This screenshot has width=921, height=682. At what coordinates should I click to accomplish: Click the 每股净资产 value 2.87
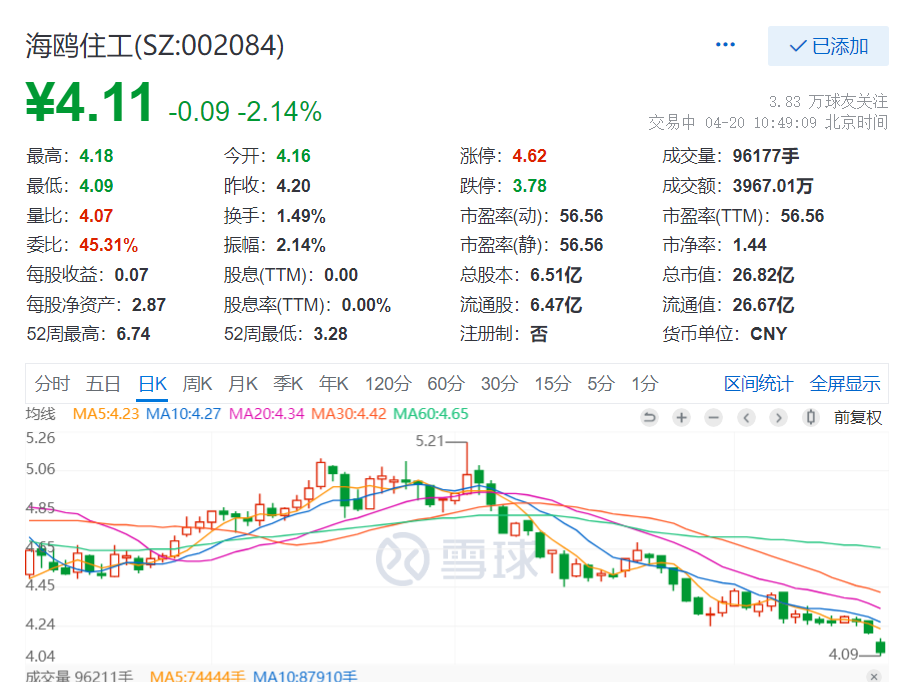click(x=149, y=305)
